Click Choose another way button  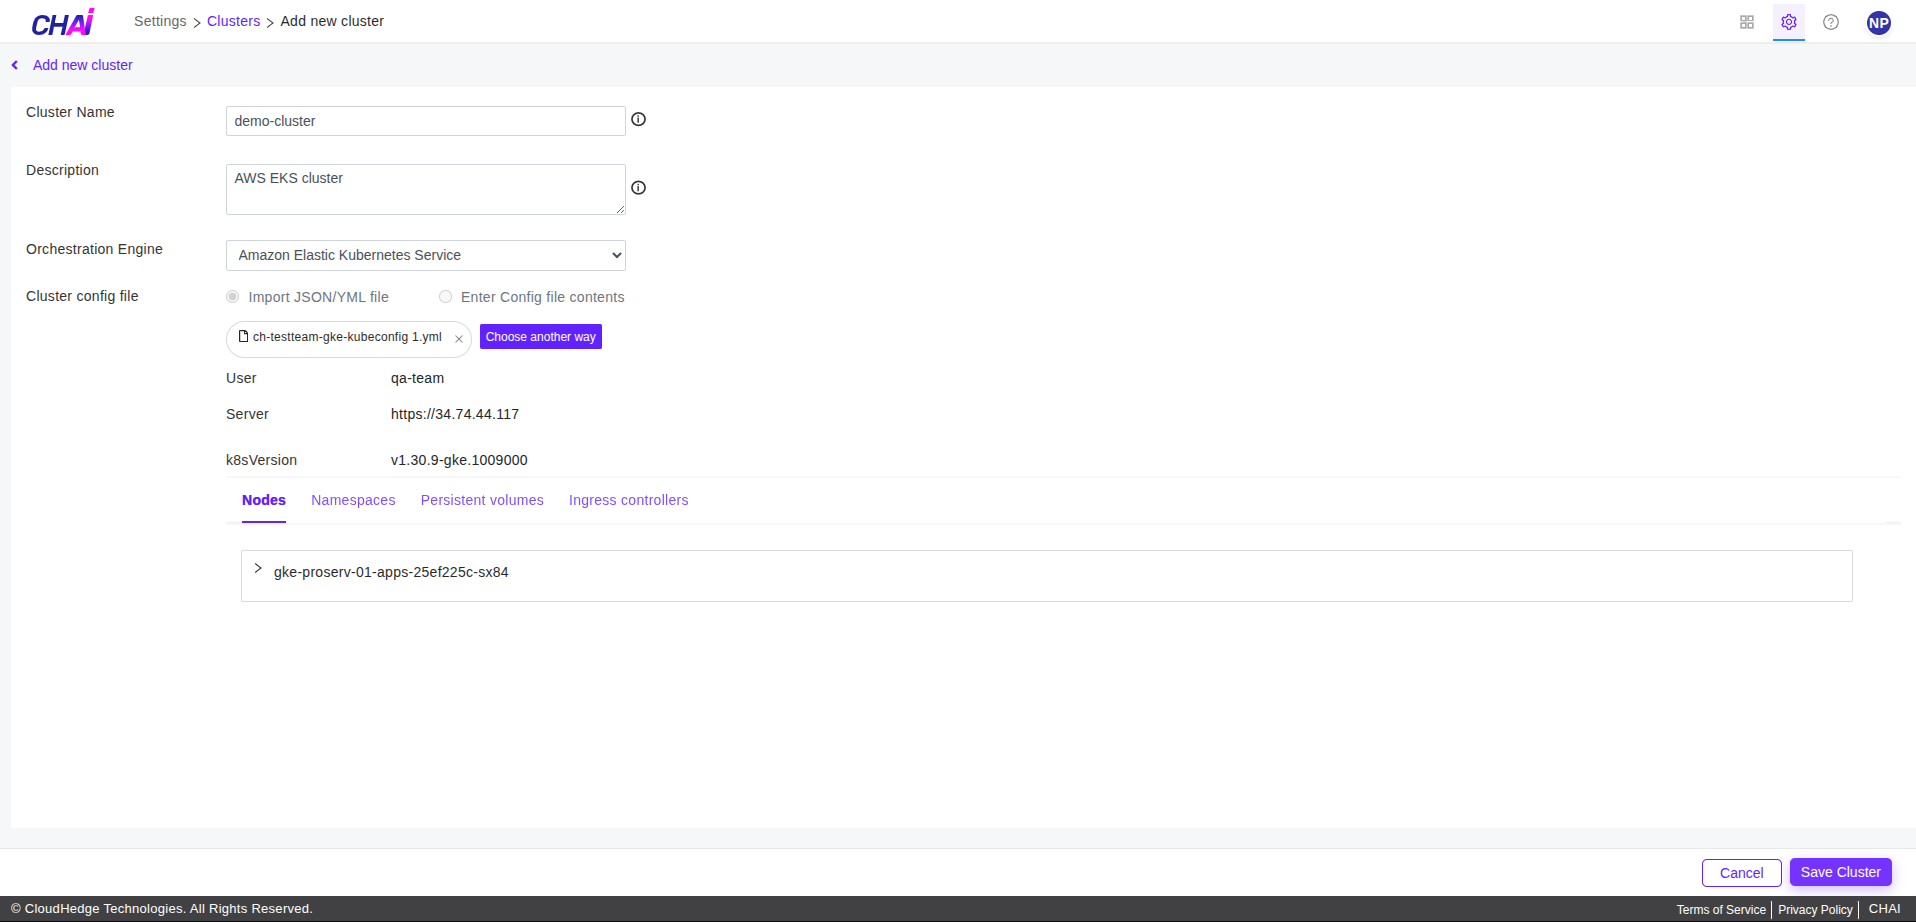(x=540, y=337)
